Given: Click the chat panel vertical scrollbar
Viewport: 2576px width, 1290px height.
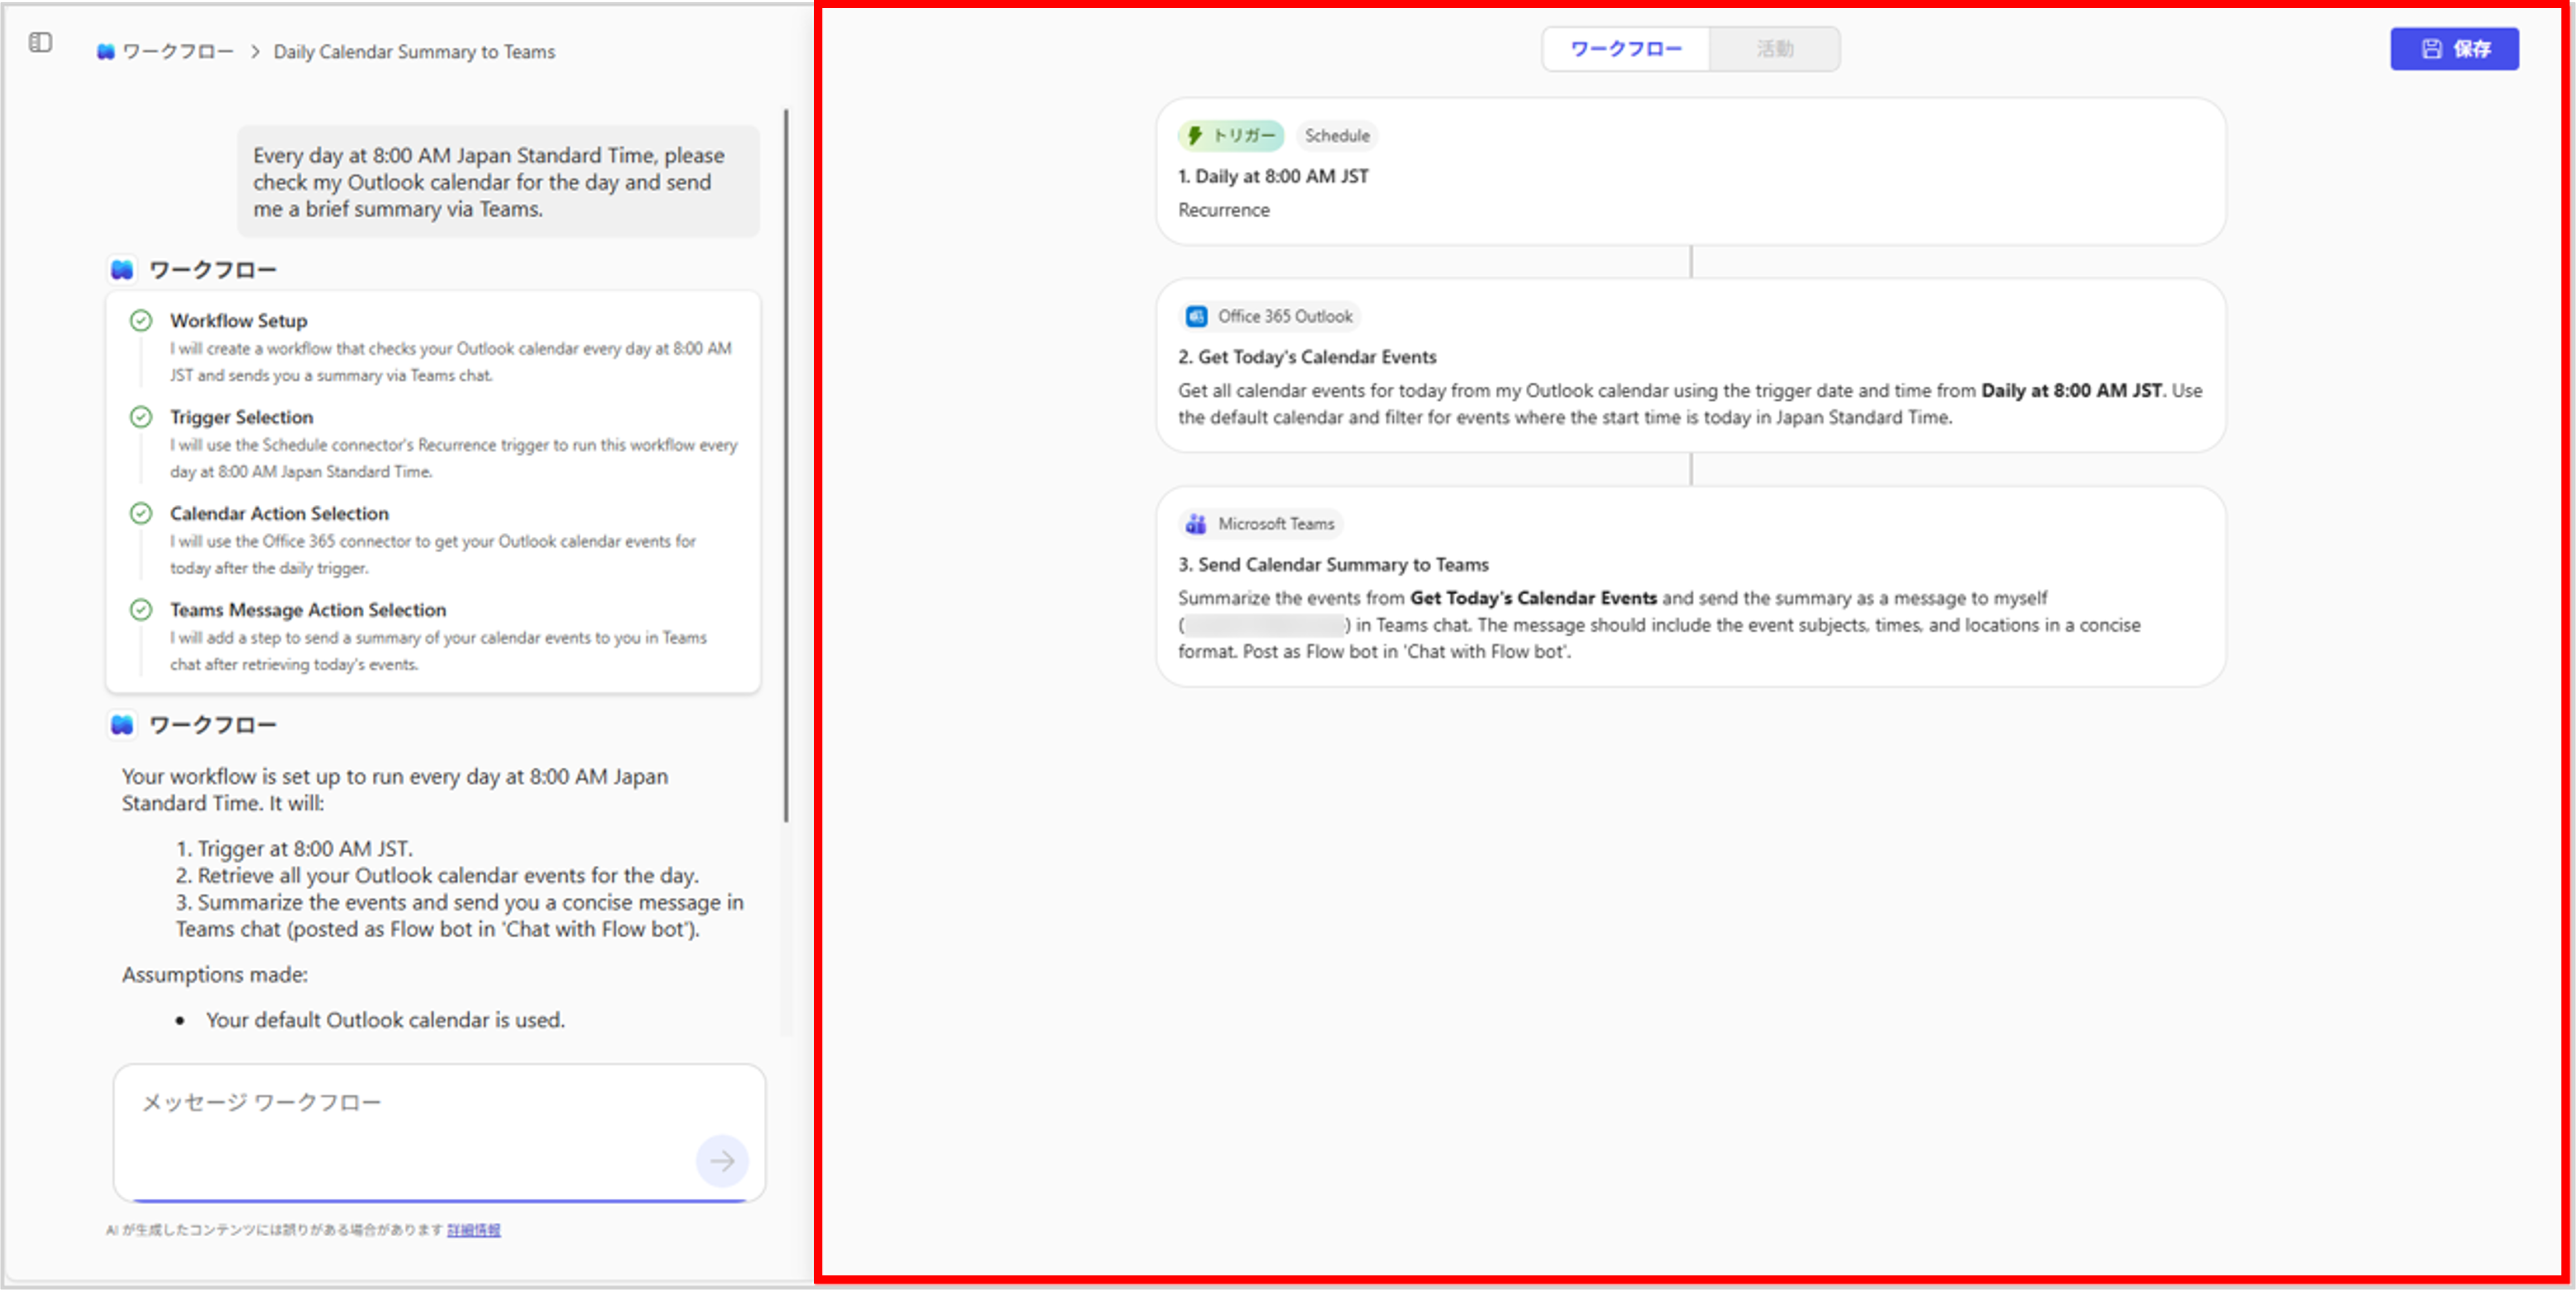Looking at the screenshot, I should (786, 465).
